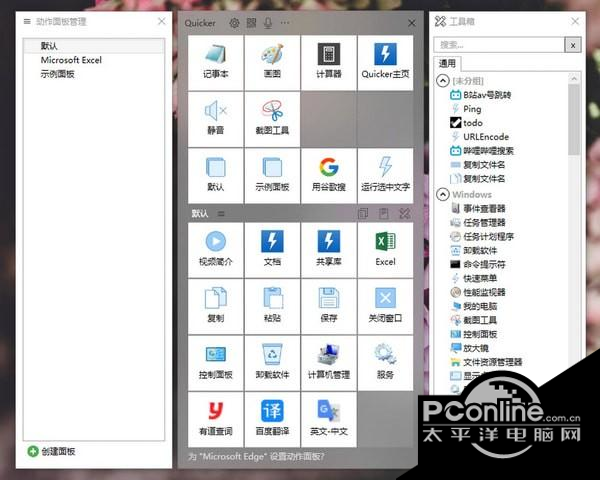
Task: Select 快速菜单 in the toolbox
Action: tap(474, 278)
